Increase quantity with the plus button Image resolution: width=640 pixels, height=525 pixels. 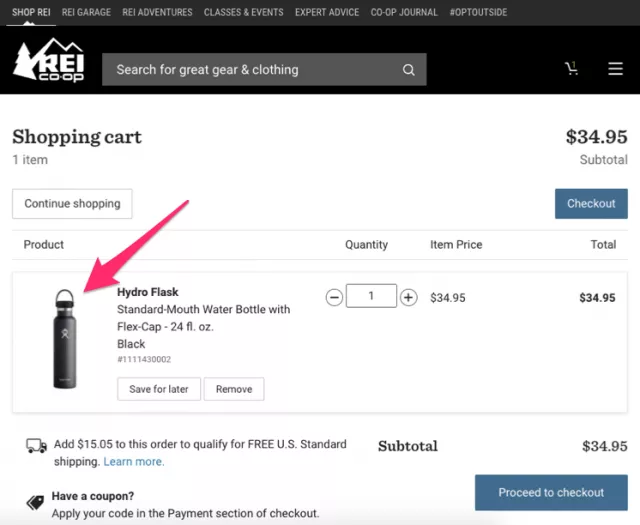[408, 297]
